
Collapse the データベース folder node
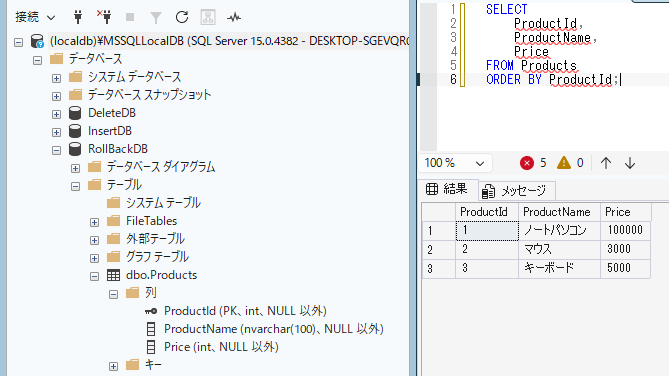tap(38, 60)
